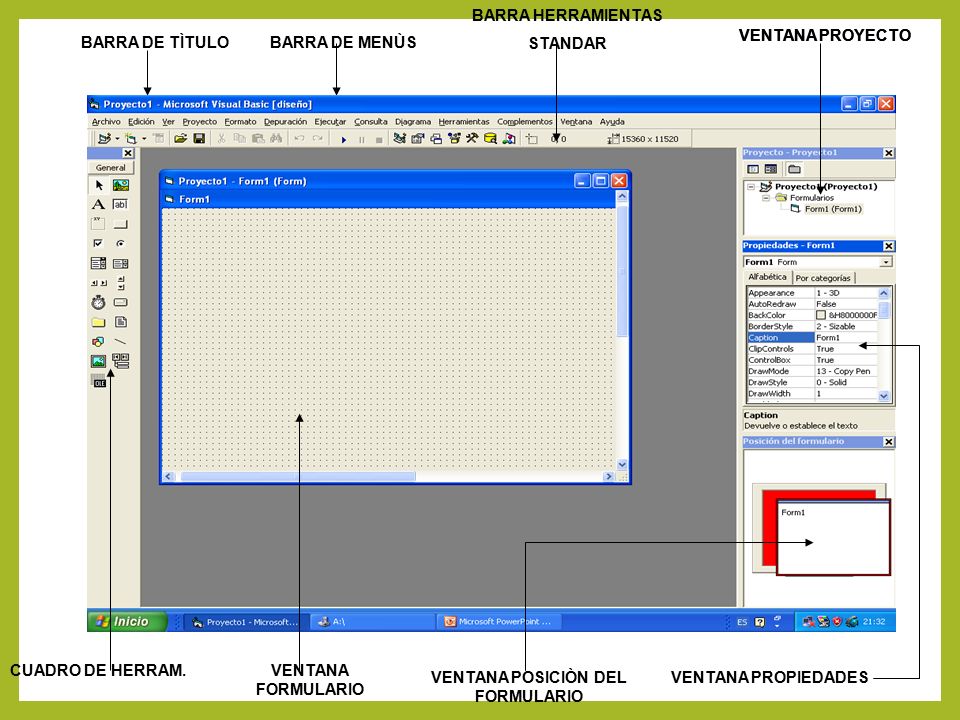Click General tab button in toolbox
The height and width of the screenshot is (720, 960).
point(110,167)
